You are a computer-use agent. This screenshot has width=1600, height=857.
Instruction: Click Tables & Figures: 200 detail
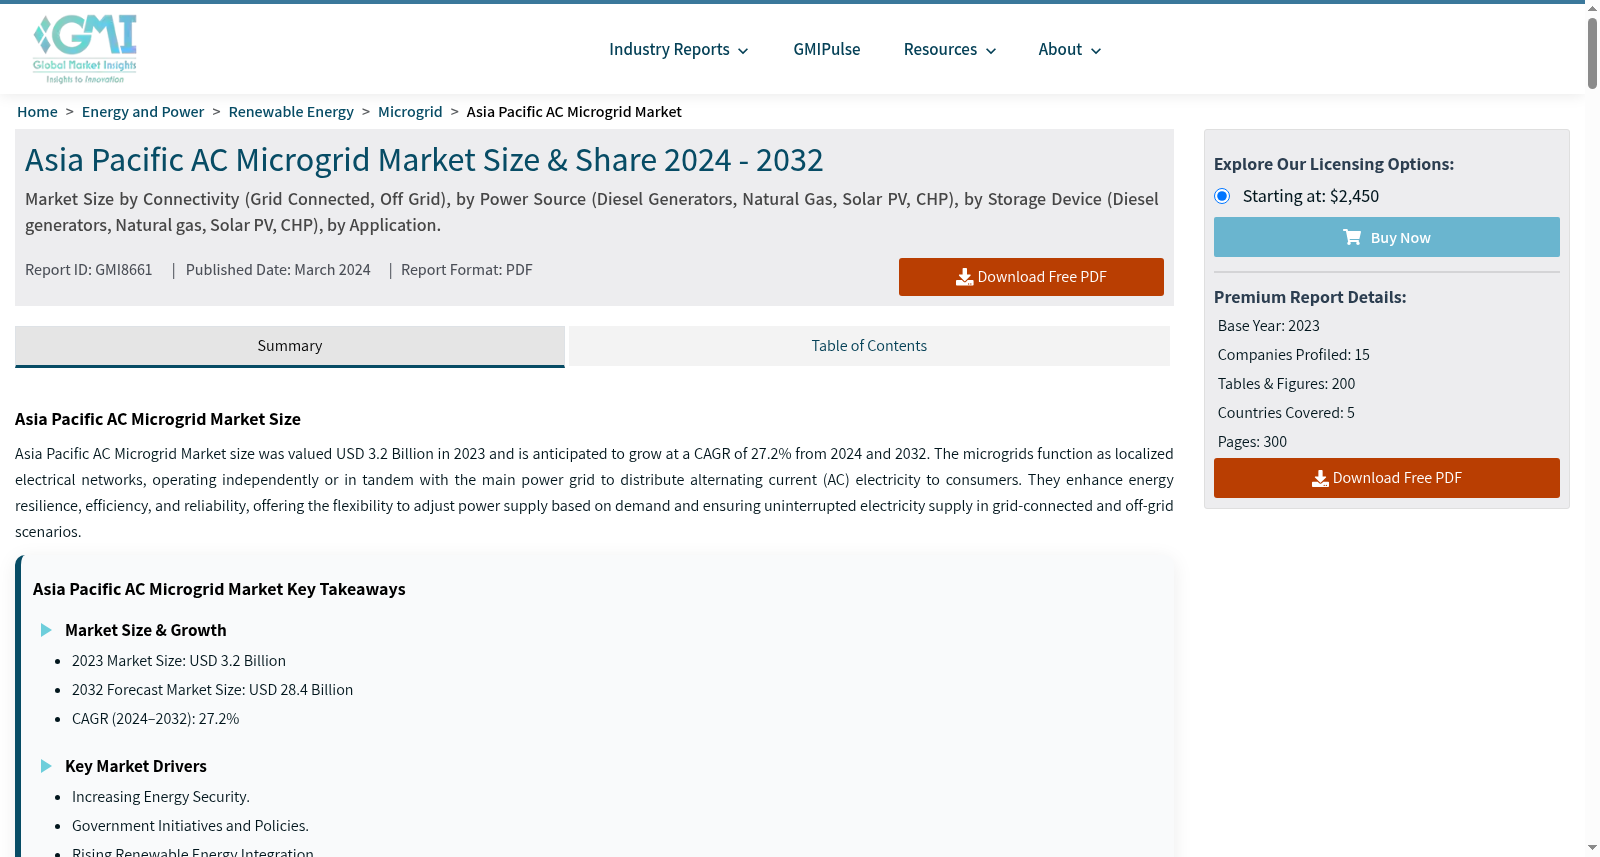tap(1287, 384)
